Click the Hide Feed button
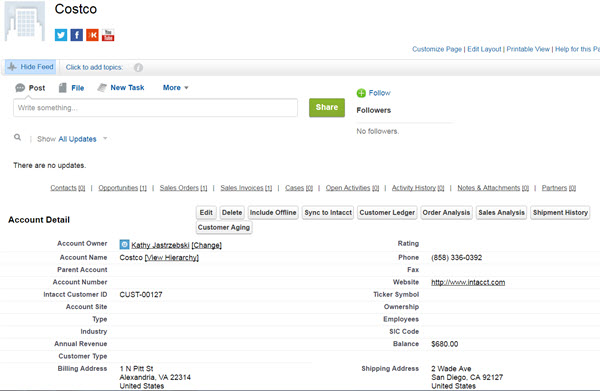 [x=31, y=67]
